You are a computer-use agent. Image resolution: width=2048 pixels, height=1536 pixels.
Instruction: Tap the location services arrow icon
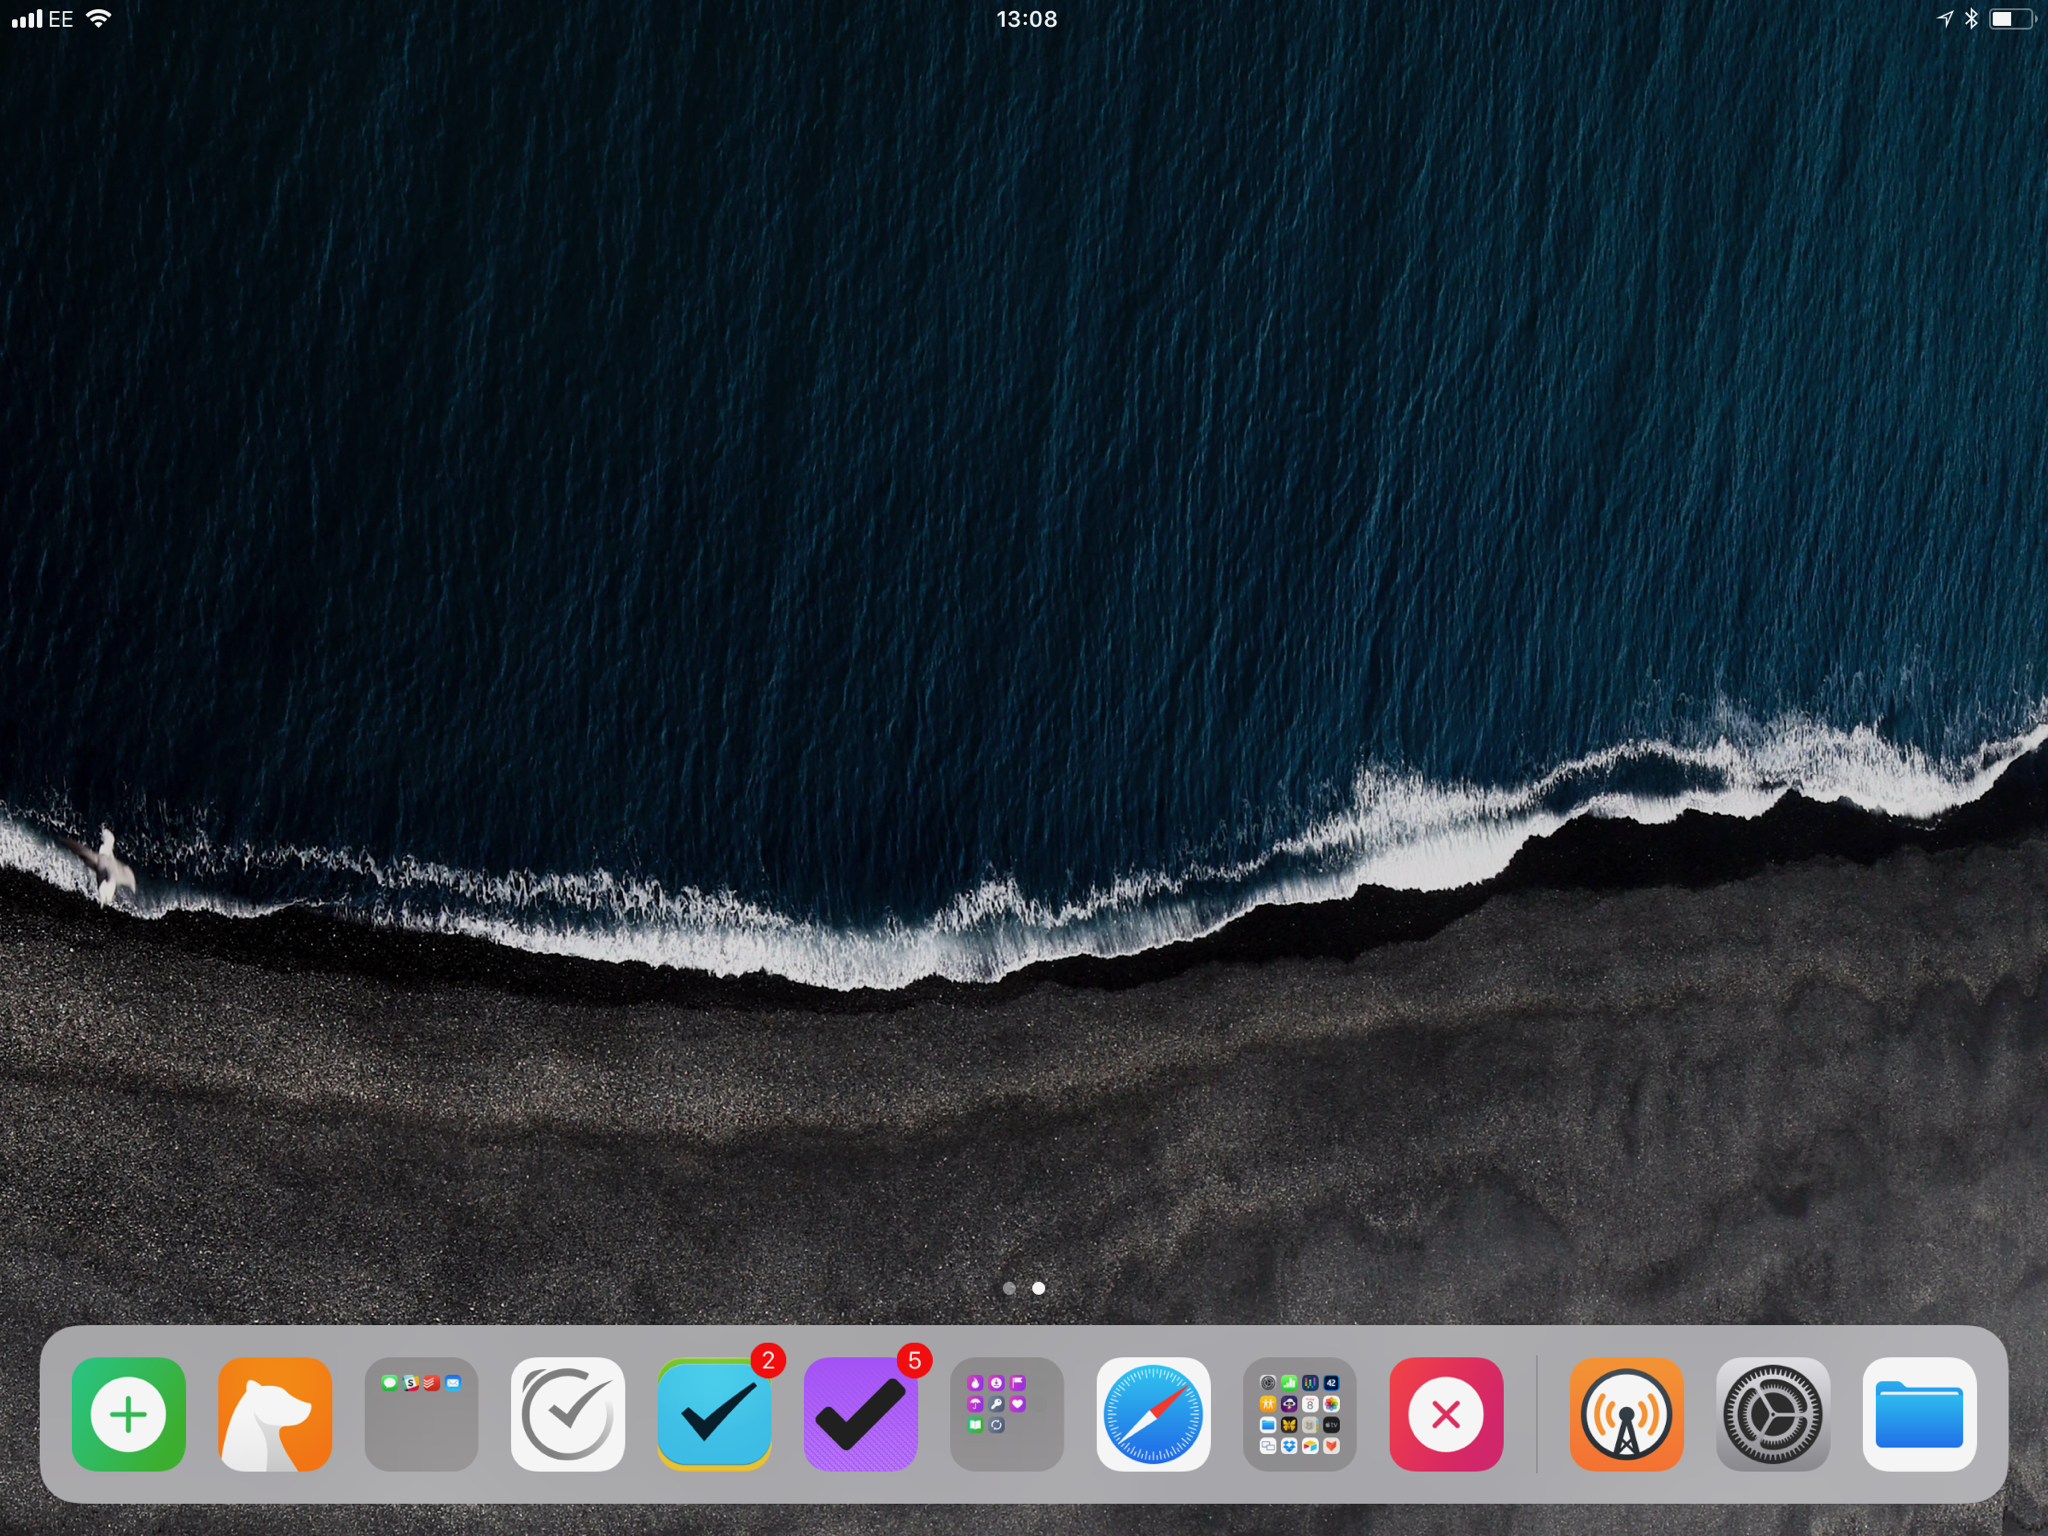click(x=1945, y=19)
